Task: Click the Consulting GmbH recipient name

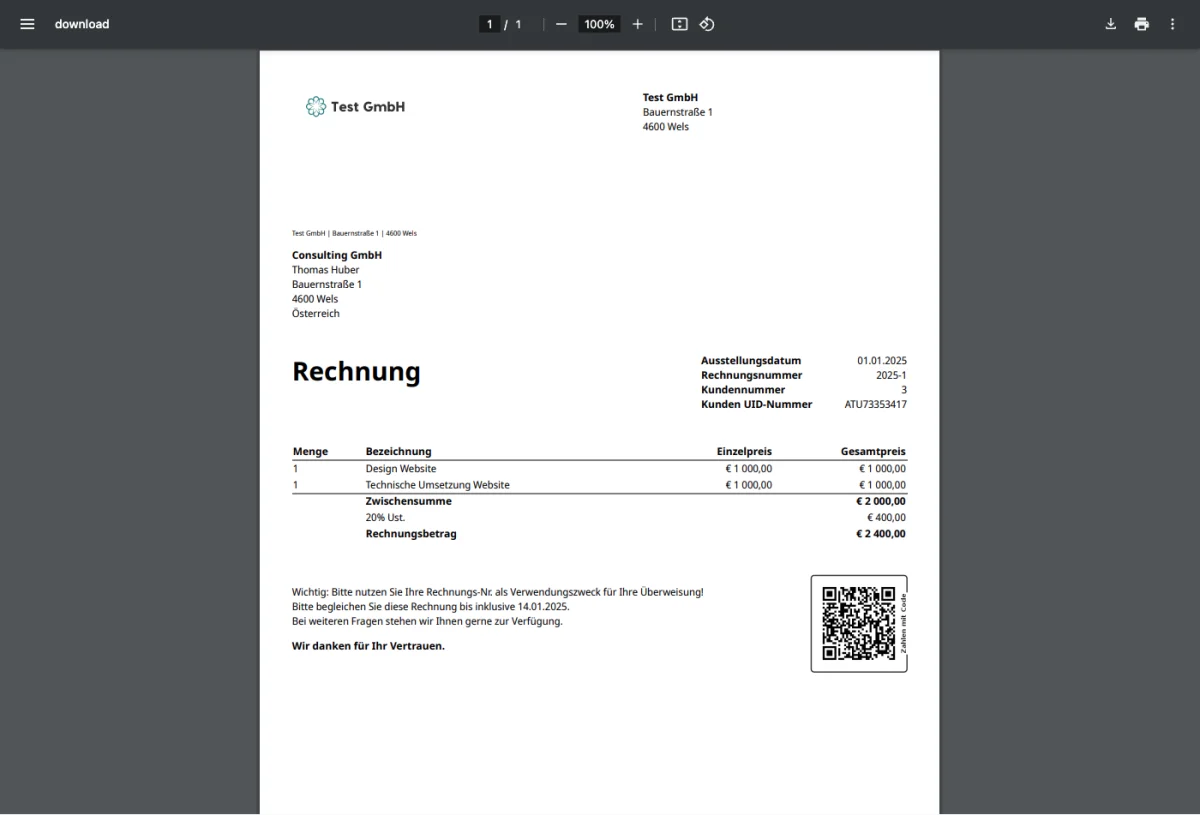Action: (337, 255)
